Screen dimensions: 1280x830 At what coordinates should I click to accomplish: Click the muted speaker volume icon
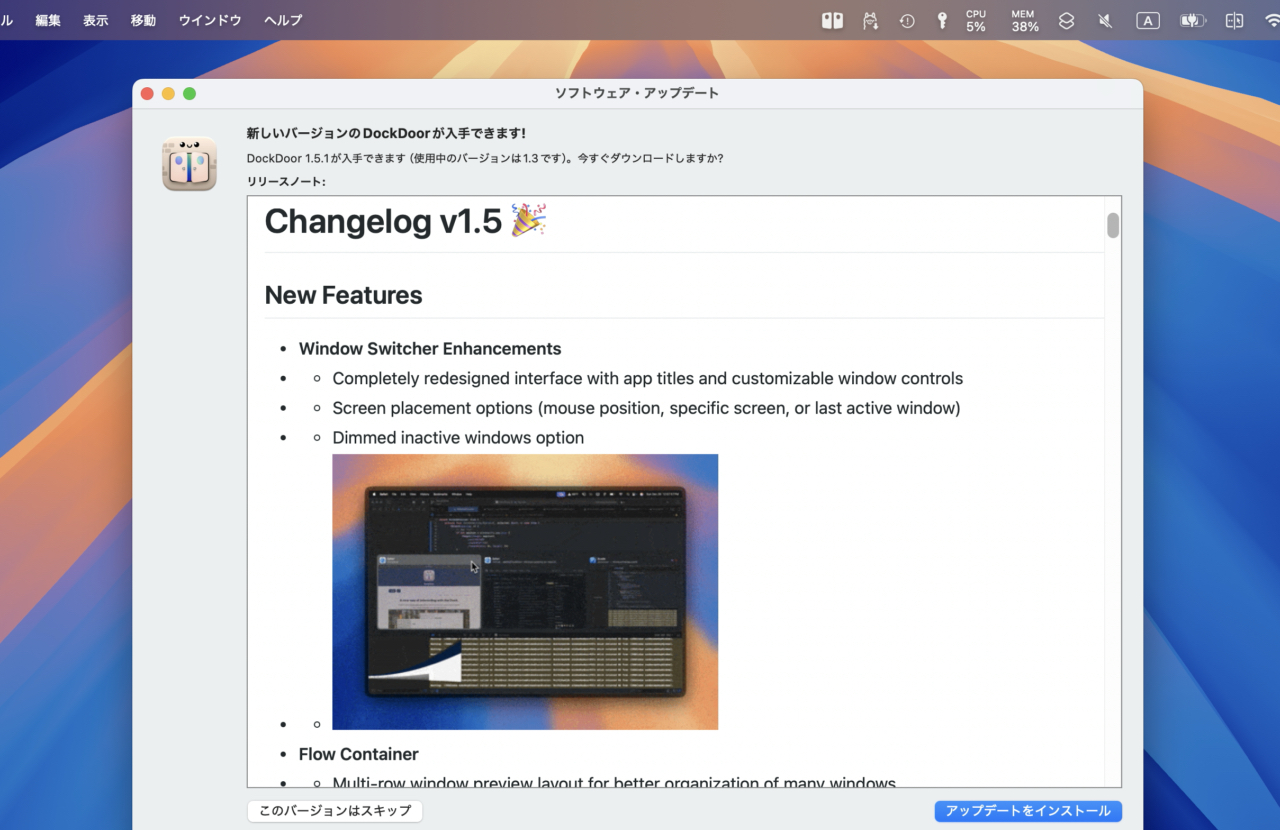1105,20
